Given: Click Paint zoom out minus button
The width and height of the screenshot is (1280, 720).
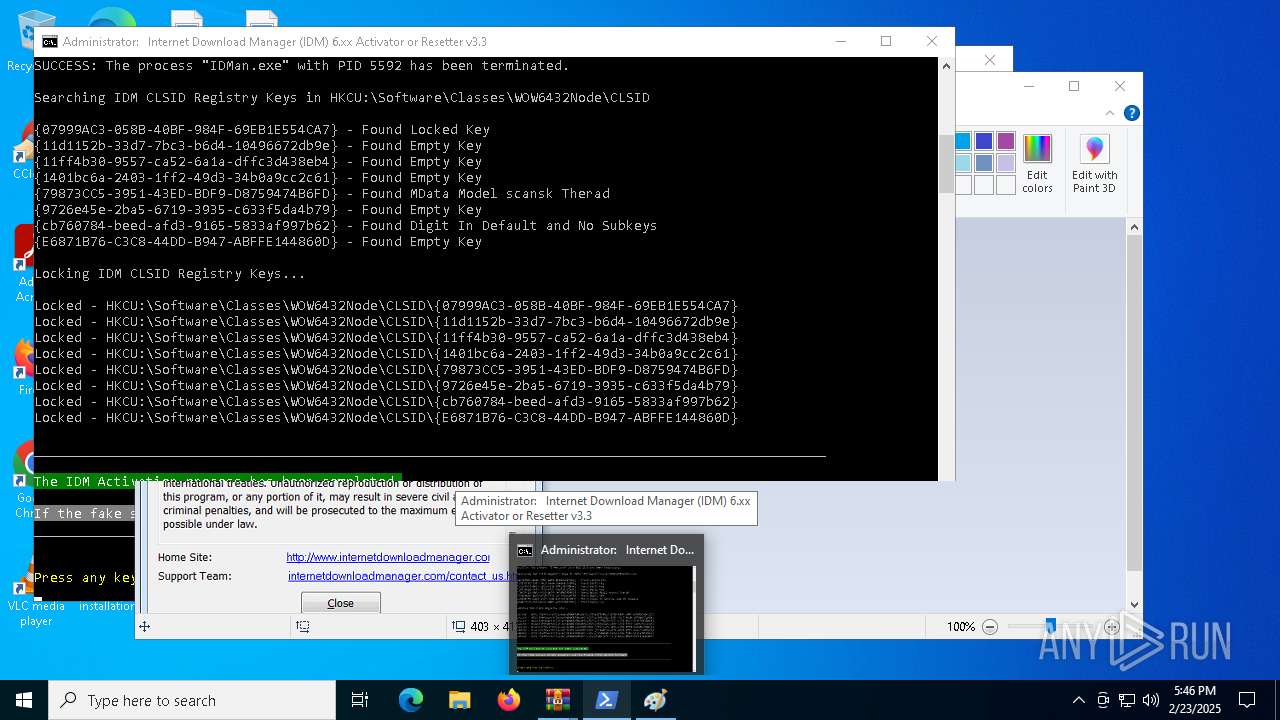Looking at the screenshot, I should [990, 627].
